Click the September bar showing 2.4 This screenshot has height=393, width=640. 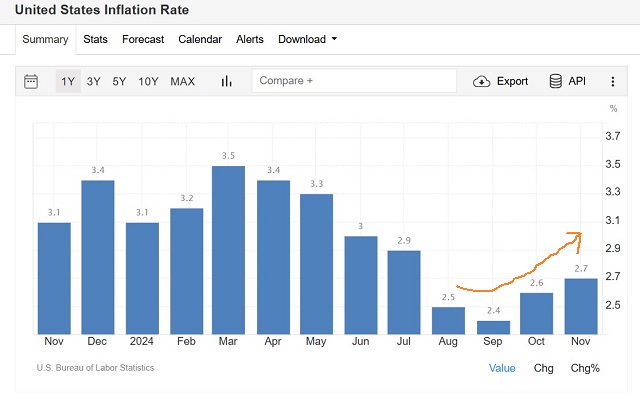(493, 328)
